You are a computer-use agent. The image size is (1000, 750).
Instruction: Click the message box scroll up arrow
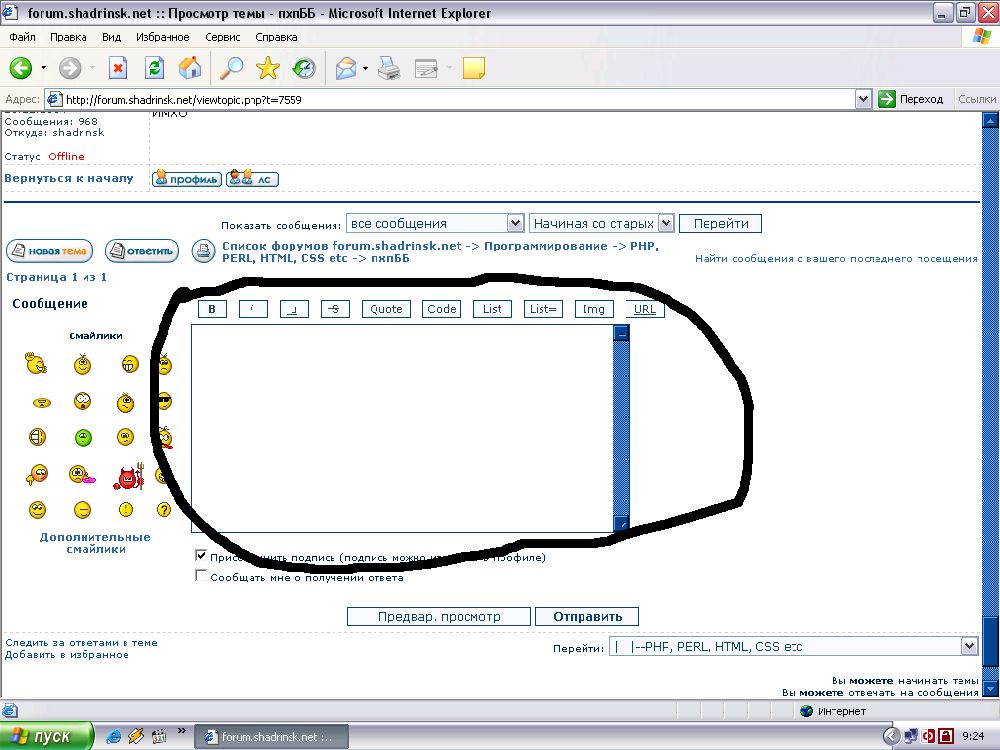[x=621, y=333]
